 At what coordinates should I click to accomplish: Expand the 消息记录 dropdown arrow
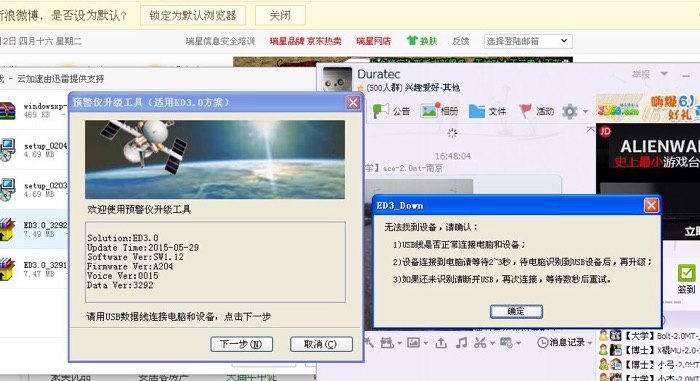(591, 343)
